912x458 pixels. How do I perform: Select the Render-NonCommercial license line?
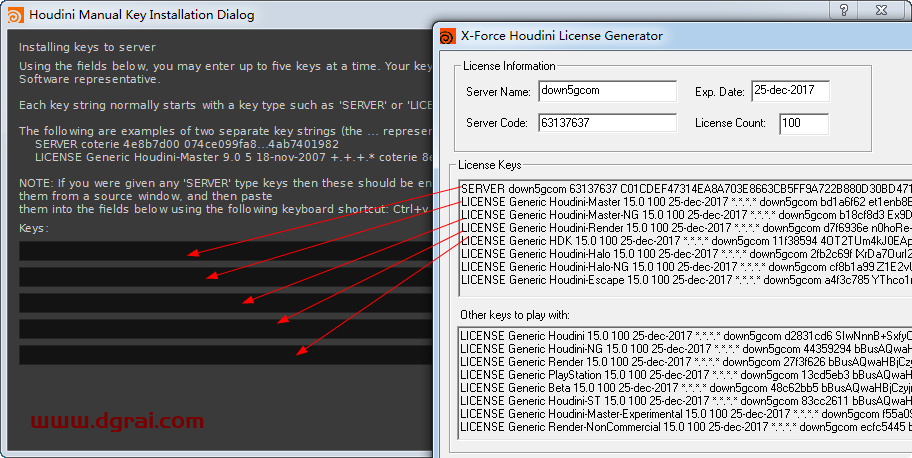click(686, 427)
